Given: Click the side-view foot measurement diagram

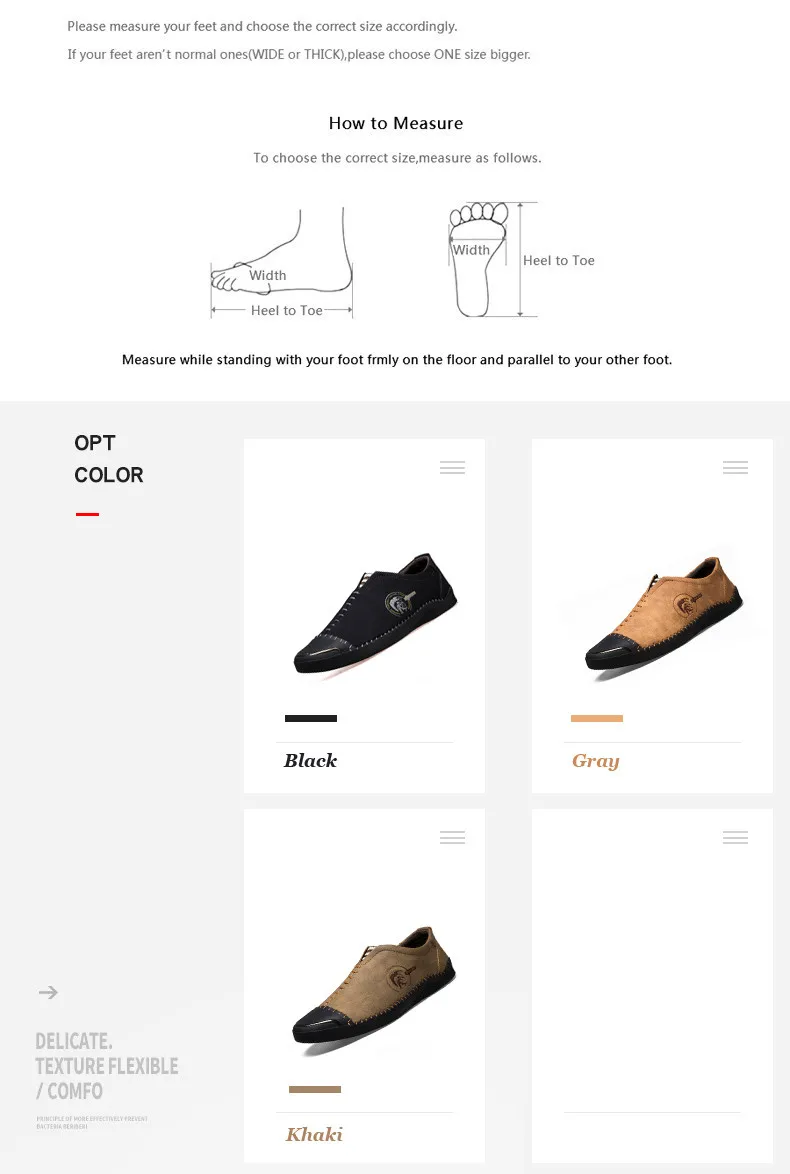Looking at the screenshot, I should (x=282, y=263).
